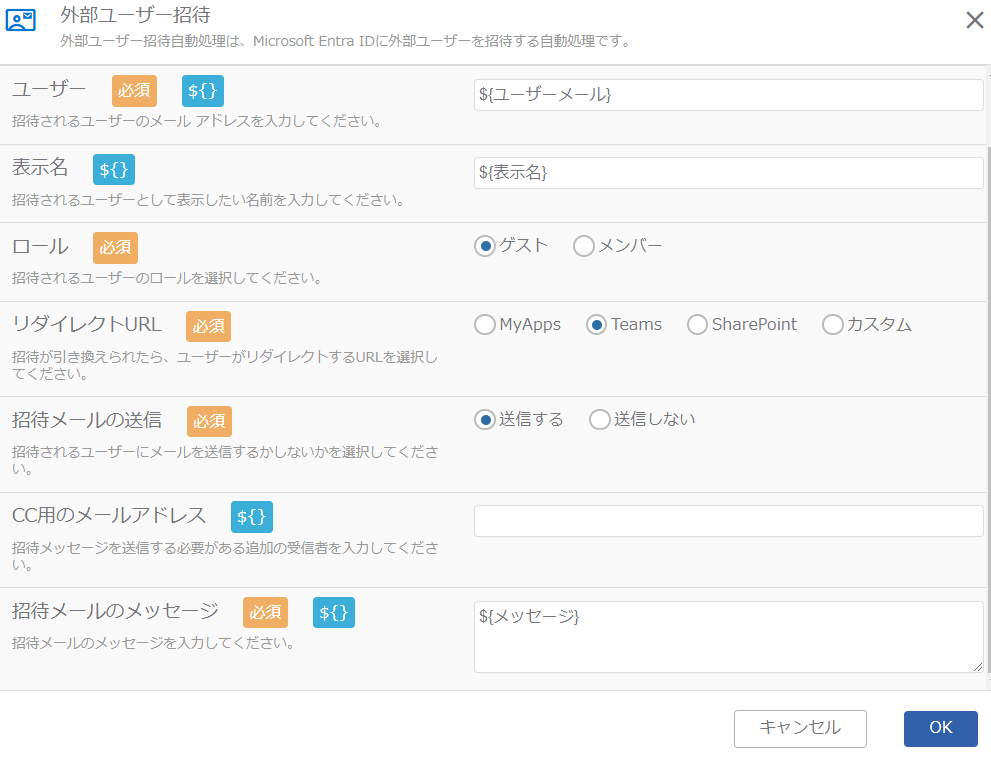Click the 外部ユーザー招待 dialog title text
The width and height of the screenshot is (991, 762).
point(135,15)
